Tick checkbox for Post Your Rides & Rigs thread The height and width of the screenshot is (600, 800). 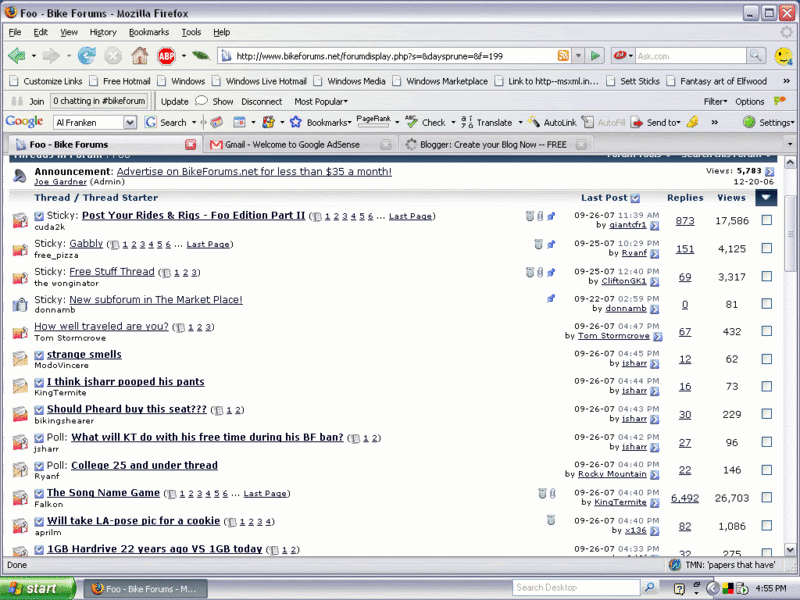[x=766, y=220]
